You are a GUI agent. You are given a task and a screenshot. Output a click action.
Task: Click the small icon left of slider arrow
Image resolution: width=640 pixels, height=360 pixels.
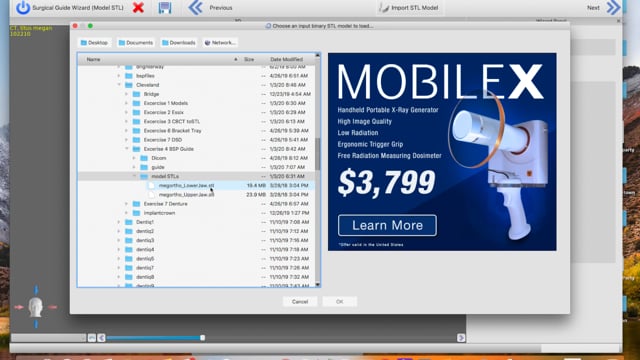click(91, 338)
